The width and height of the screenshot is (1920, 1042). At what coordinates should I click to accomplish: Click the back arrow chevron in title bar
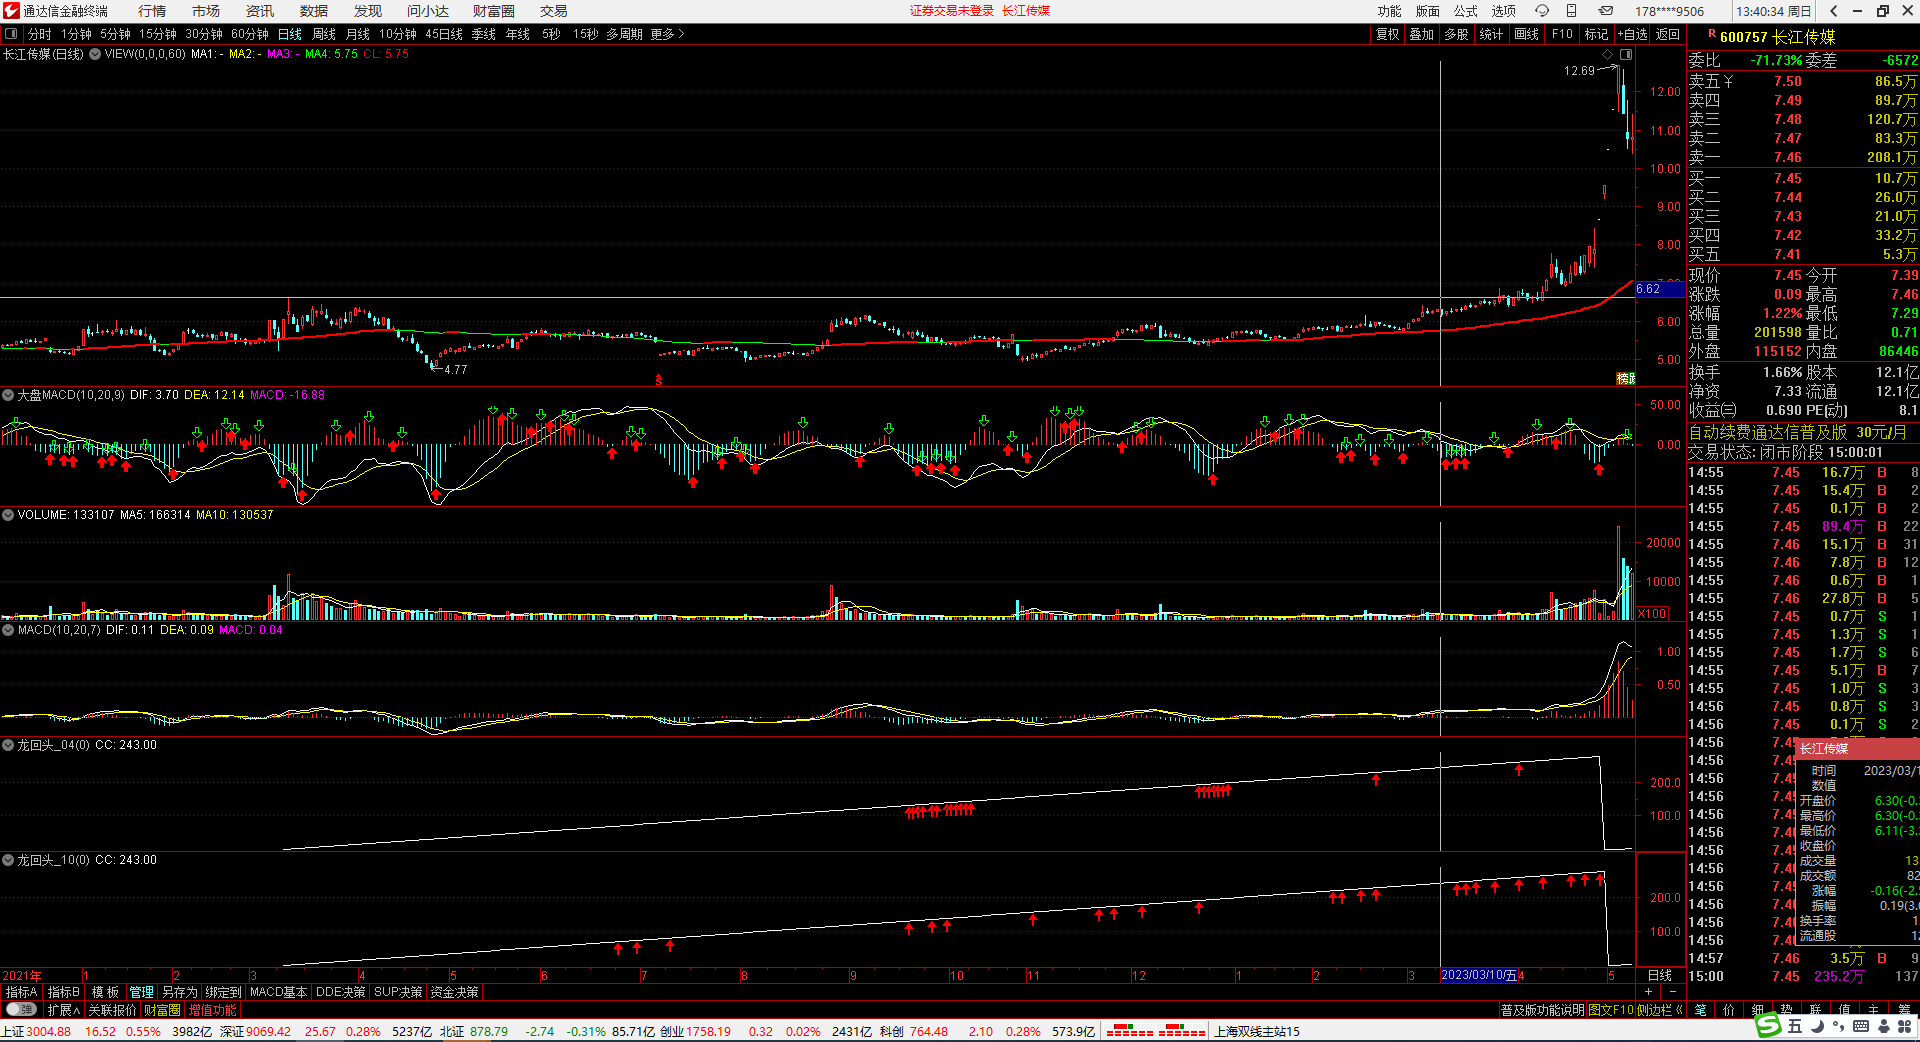[1833, 11]
